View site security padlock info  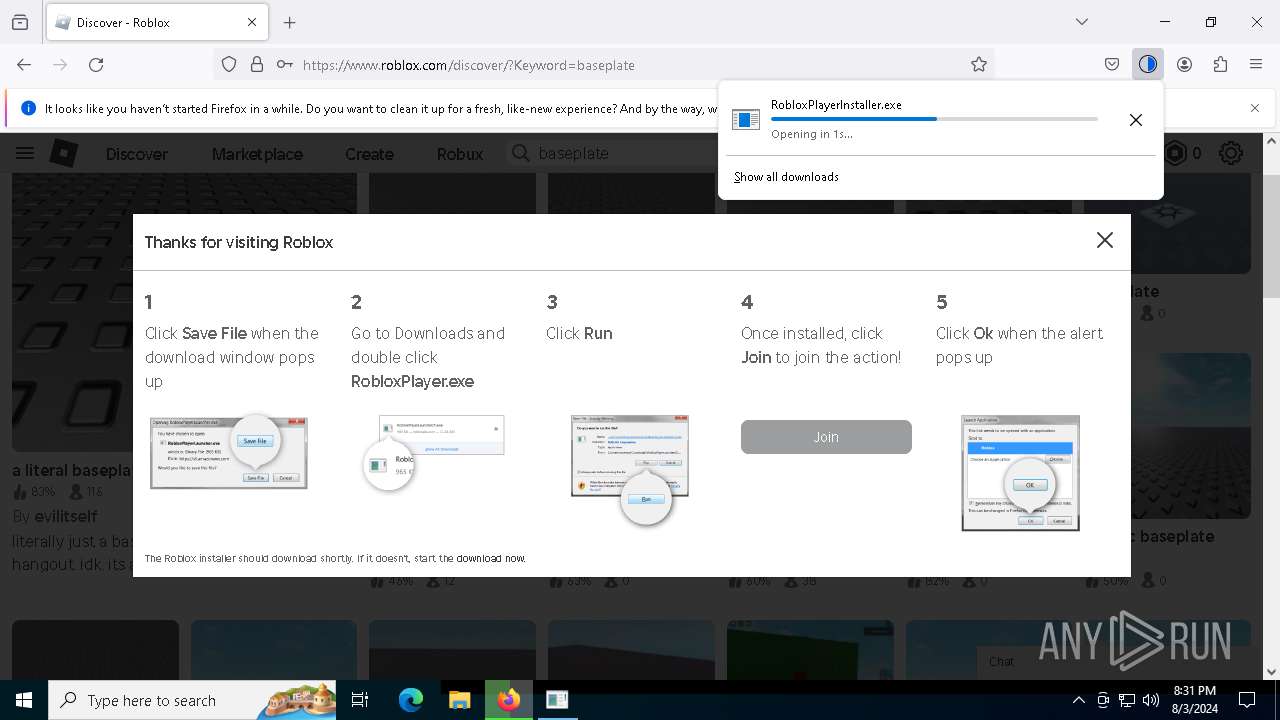click(257, 64)
